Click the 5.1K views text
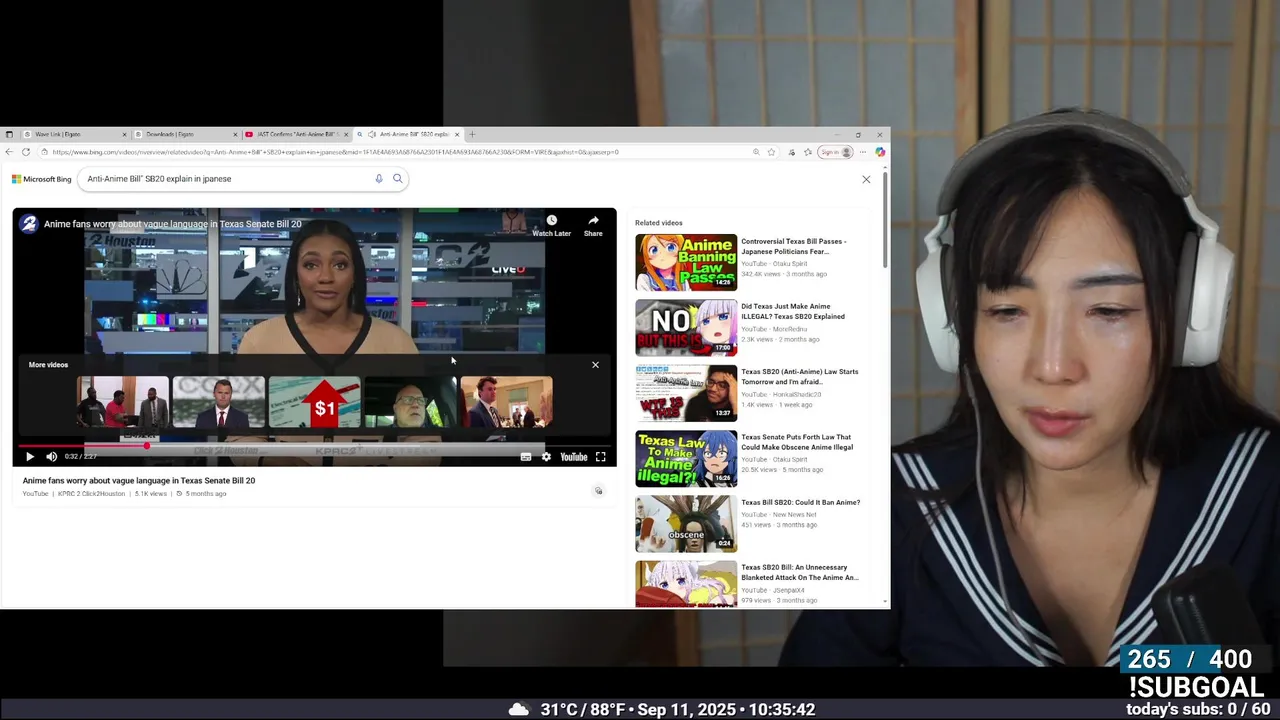 point(151,494)
